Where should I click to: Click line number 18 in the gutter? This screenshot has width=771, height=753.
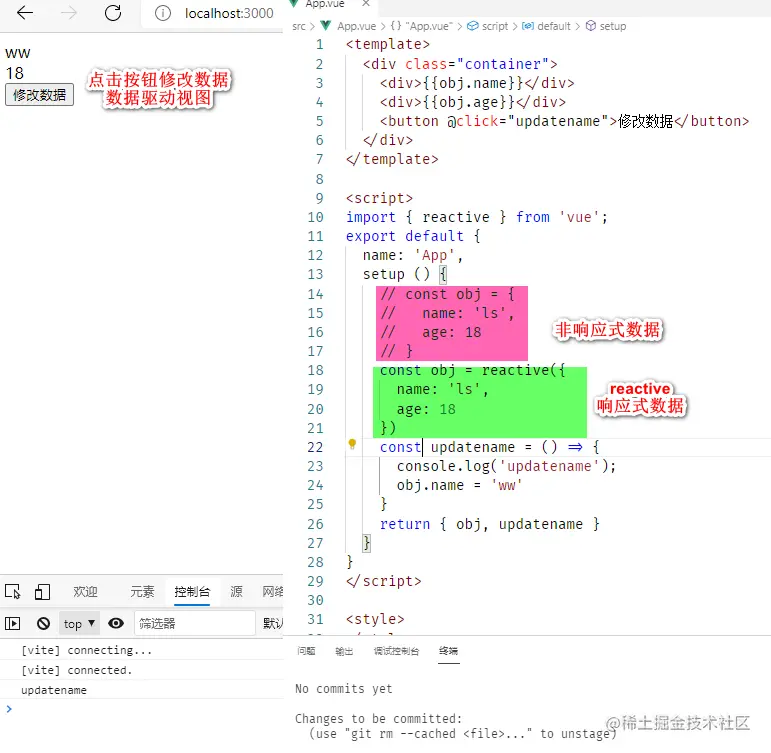click(315, 370)
